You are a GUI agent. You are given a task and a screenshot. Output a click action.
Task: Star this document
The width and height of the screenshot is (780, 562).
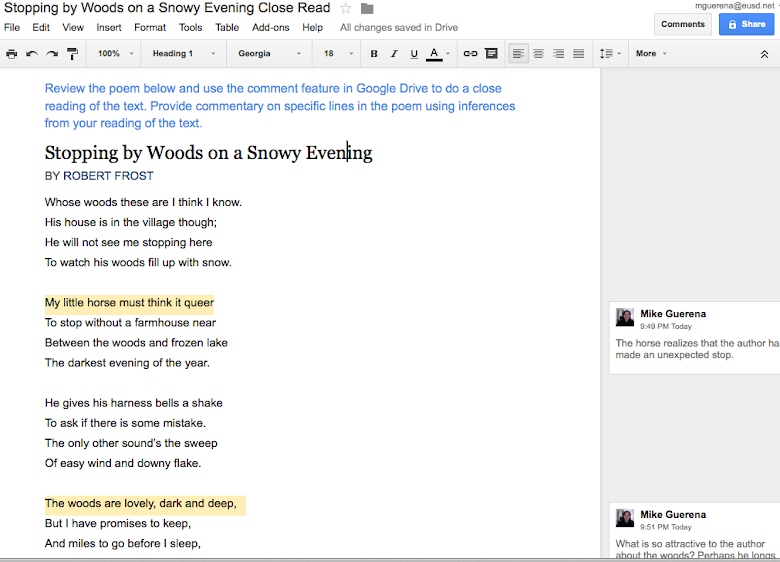(345, 8)
